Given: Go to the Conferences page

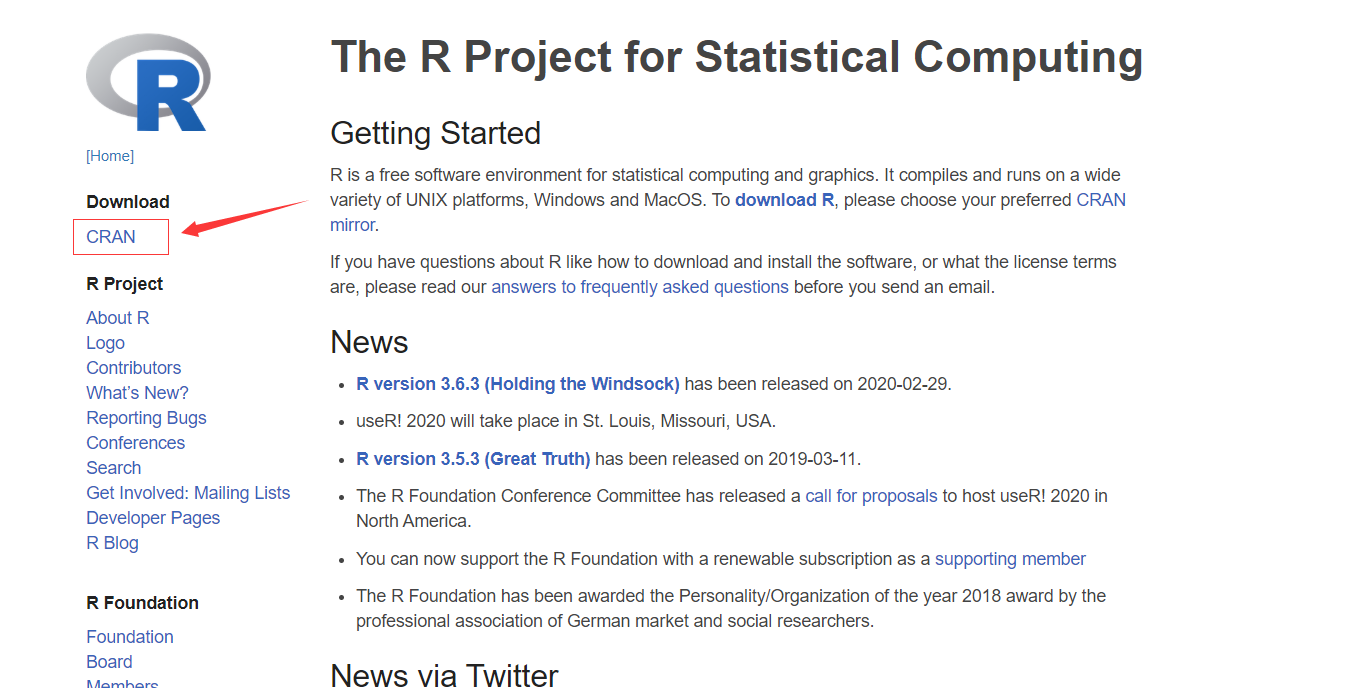Looking at the screenshot, I should pos(136,443).
